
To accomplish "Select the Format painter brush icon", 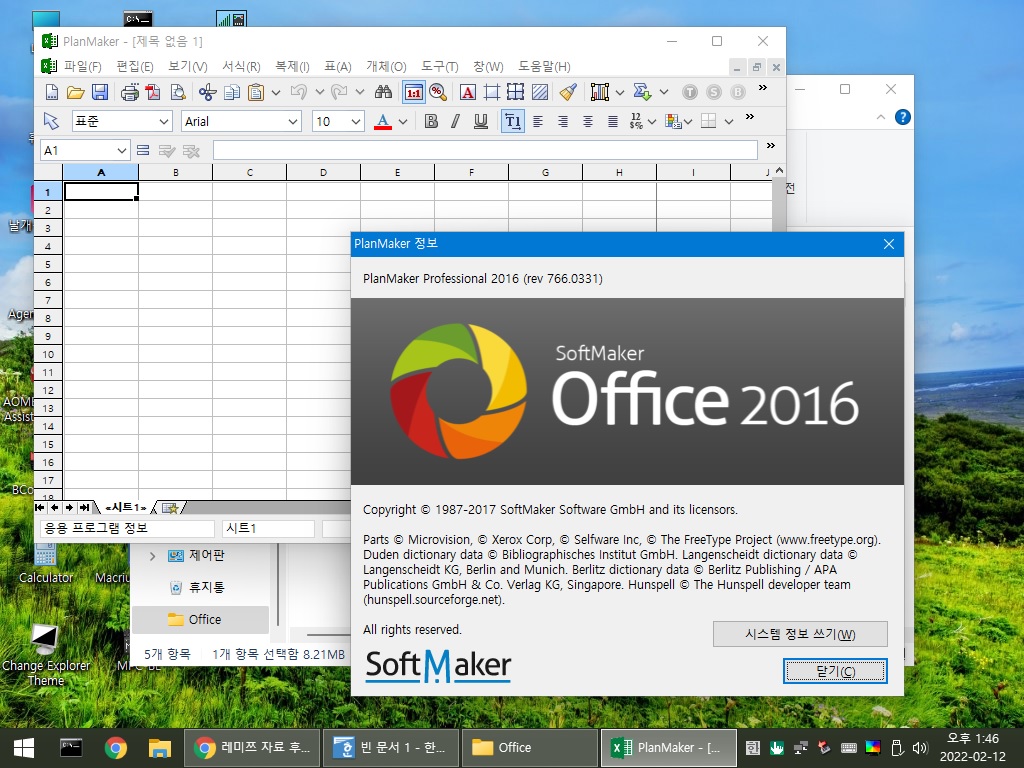I will pos(568,92).
